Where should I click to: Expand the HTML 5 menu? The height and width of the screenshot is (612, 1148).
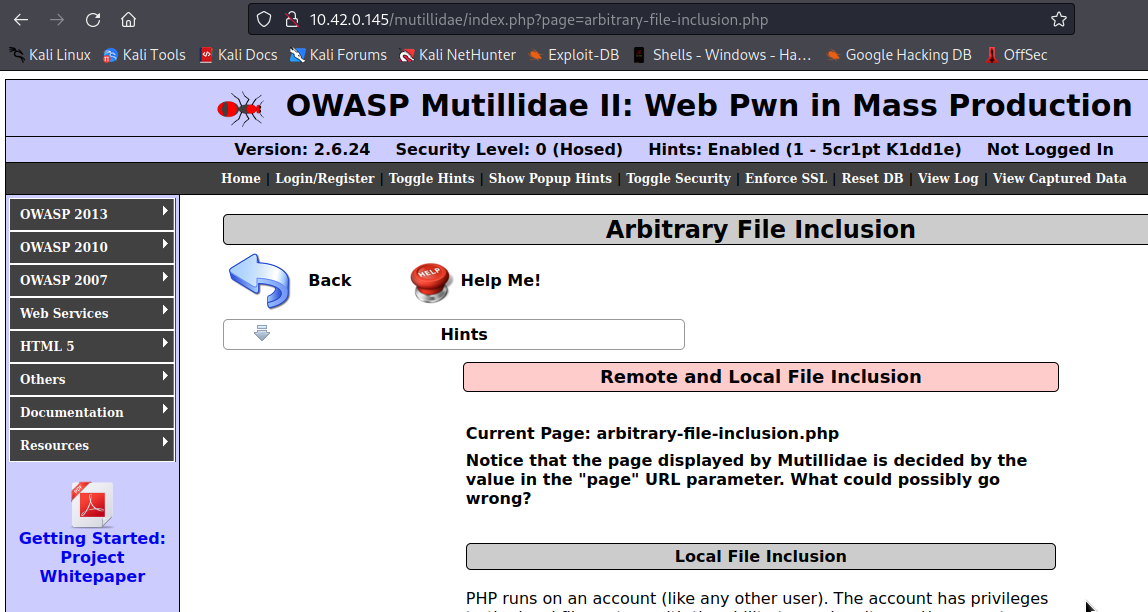92,346
